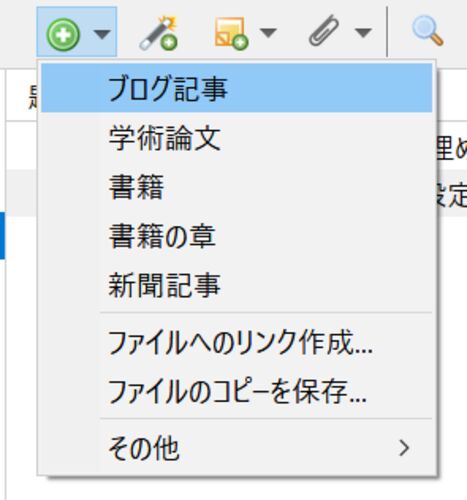Click the Add Attachment paperclip icon
The height and width of the screenshot is (500, 467).
point(324,30)
